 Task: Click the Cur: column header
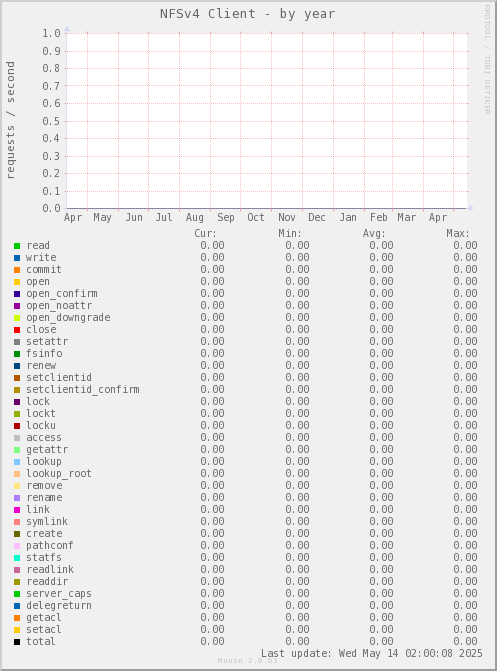click(205, 234)
